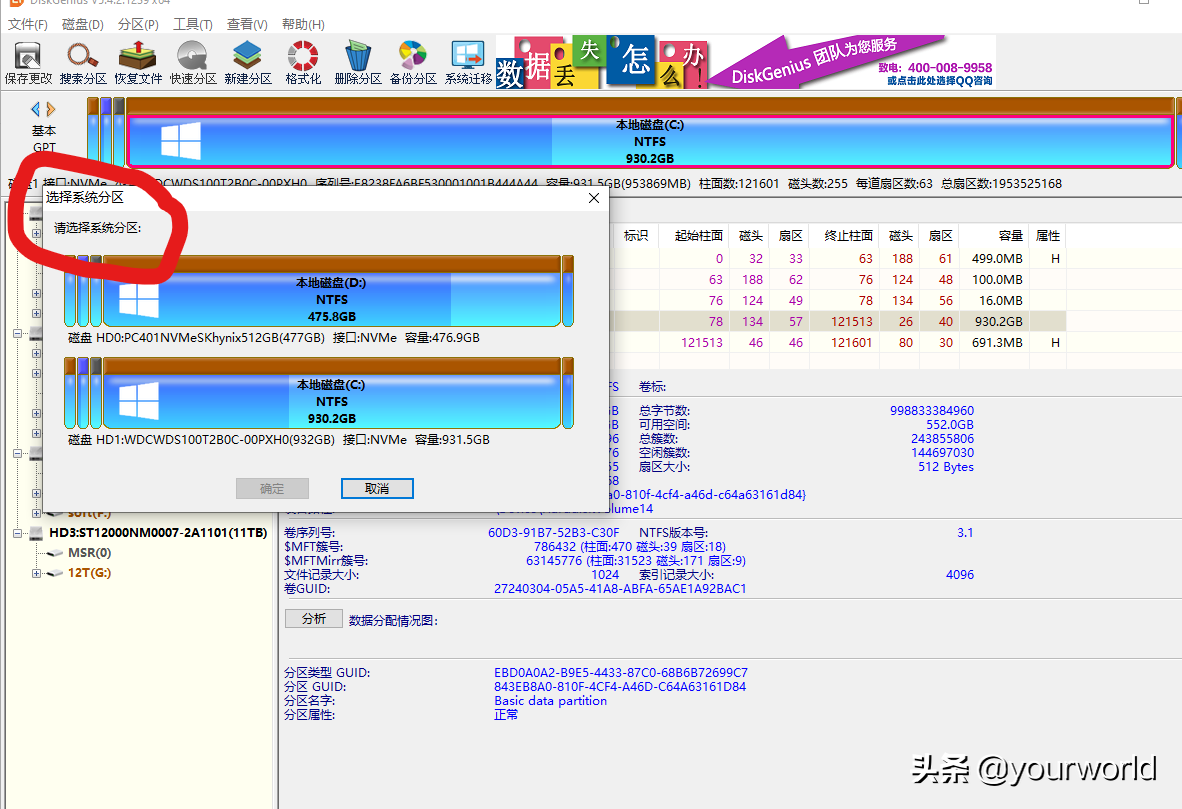Image resolution: width=1182 pixels, height=809 pixels.
Task: Select the 12T(G:) partition in tree
Action: pos(89,573)
